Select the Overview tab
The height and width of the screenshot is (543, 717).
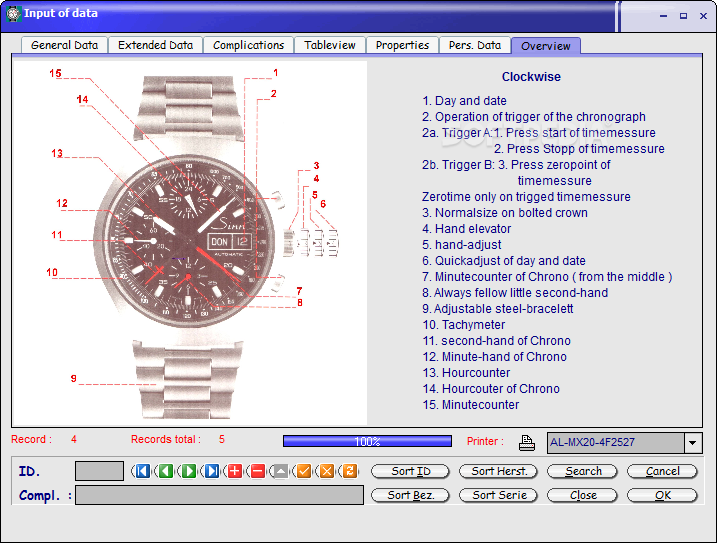point(546,46)
